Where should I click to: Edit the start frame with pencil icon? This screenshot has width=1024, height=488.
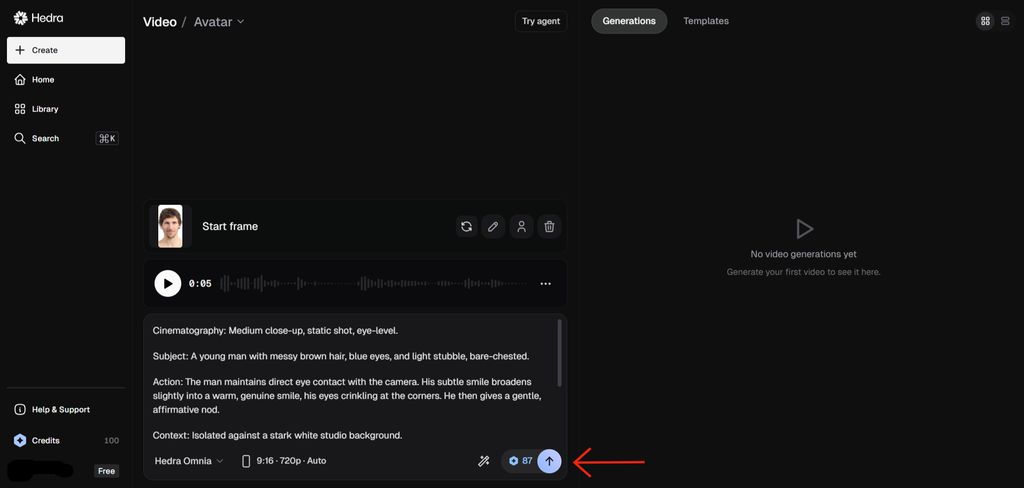tap(493, 227)
